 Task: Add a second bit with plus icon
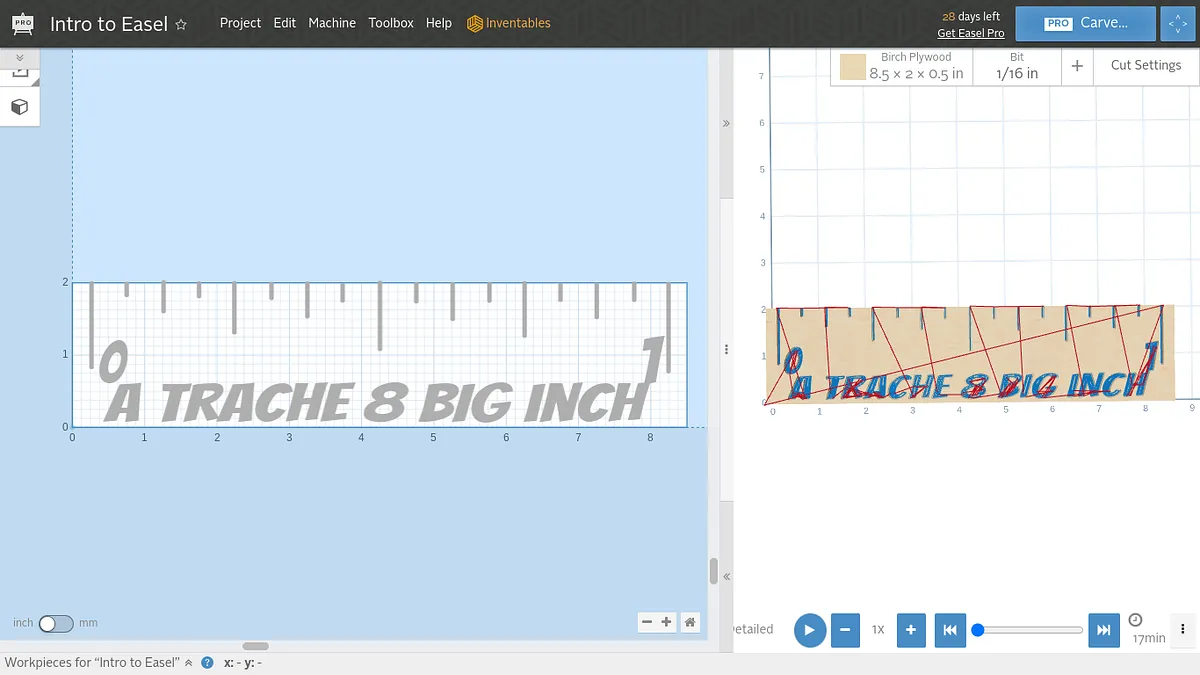[1077, 66]
